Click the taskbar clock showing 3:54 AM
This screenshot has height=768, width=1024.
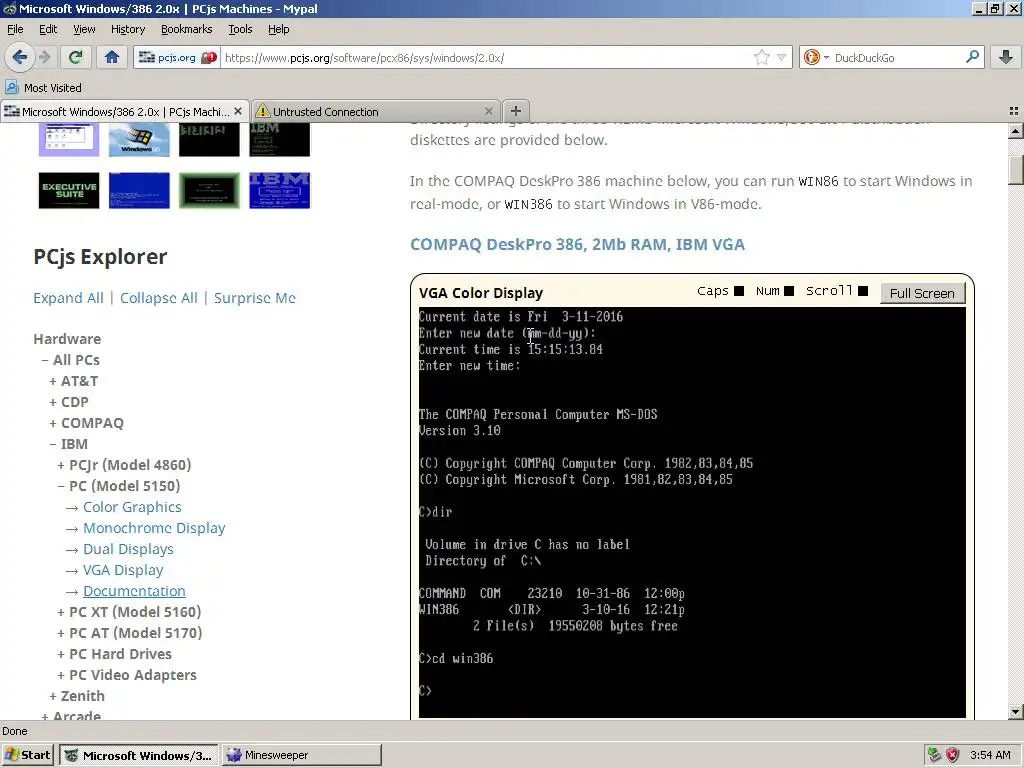coord(990,755)
